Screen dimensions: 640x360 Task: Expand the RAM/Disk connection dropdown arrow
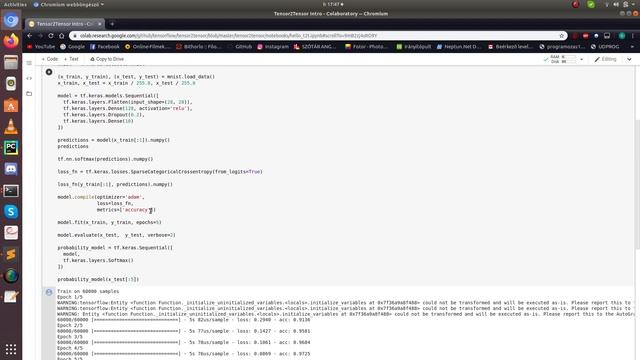click(582, 60)
